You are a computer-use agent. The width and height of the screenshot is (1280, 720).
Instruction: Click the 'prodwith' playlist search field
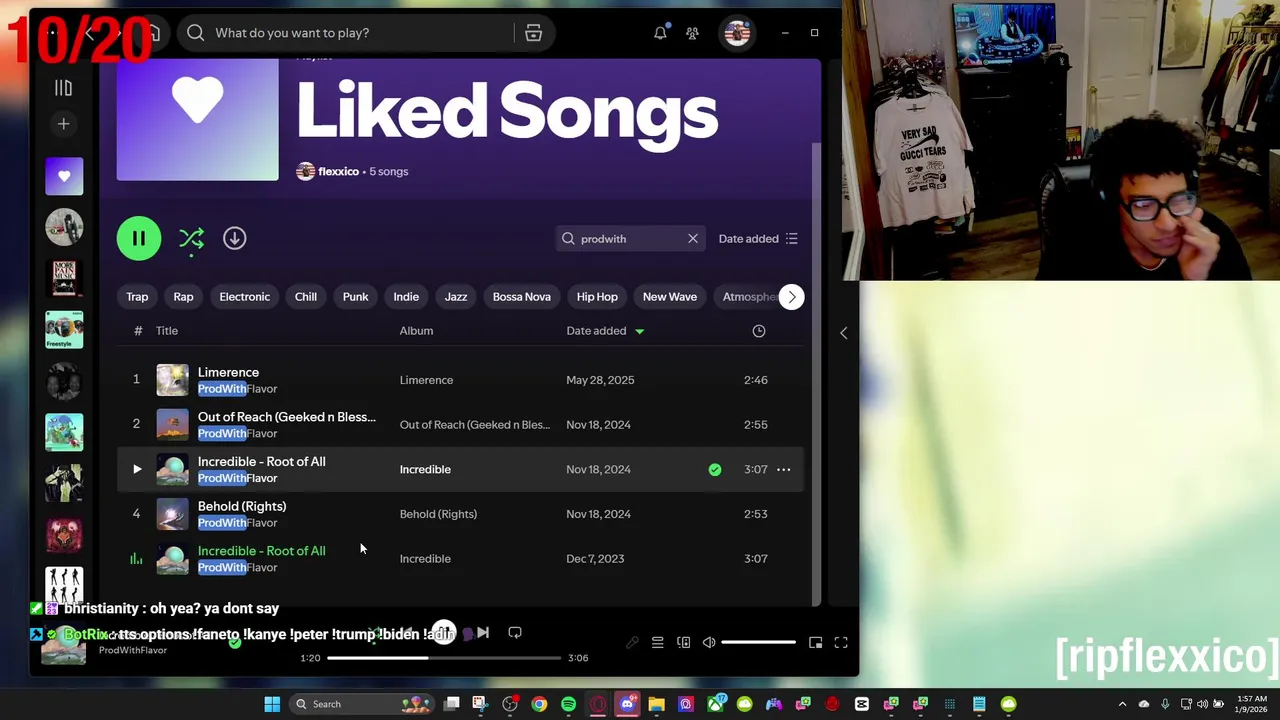click(630, 239)
